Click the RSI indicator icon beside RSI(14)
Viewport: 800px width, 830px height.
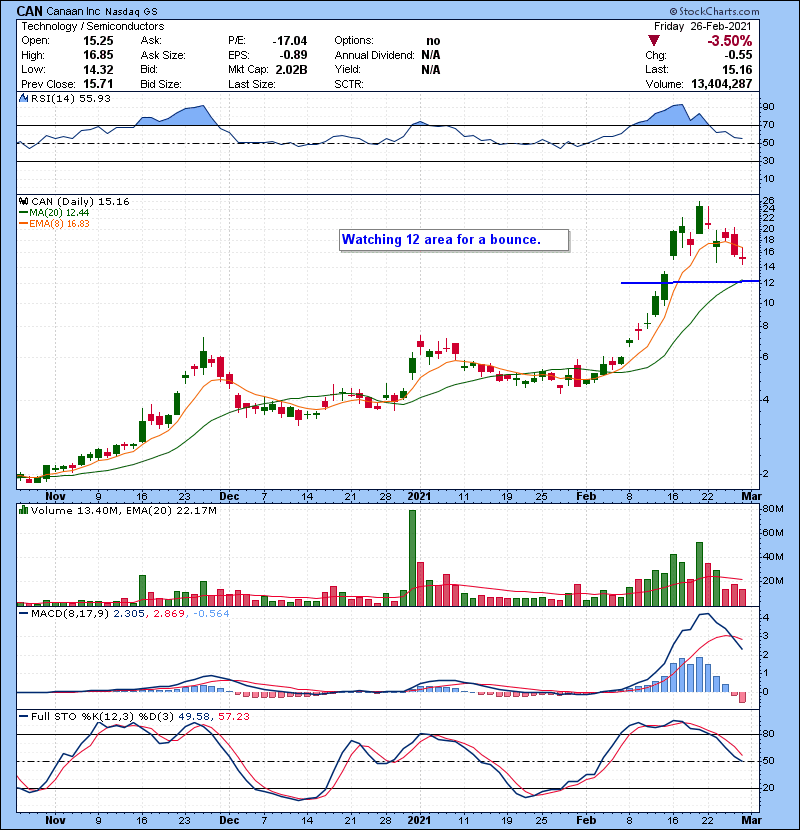pyautogui.click(x=23, y=98)
